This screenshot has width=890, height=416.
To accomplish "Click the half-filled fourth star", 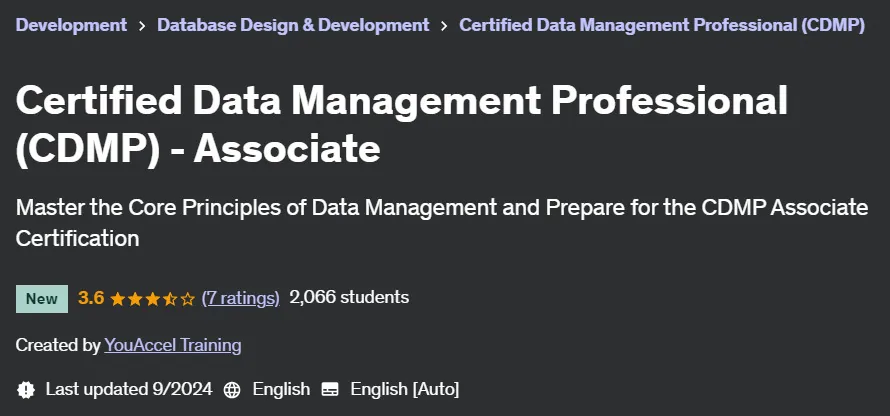I will [170, 299].
